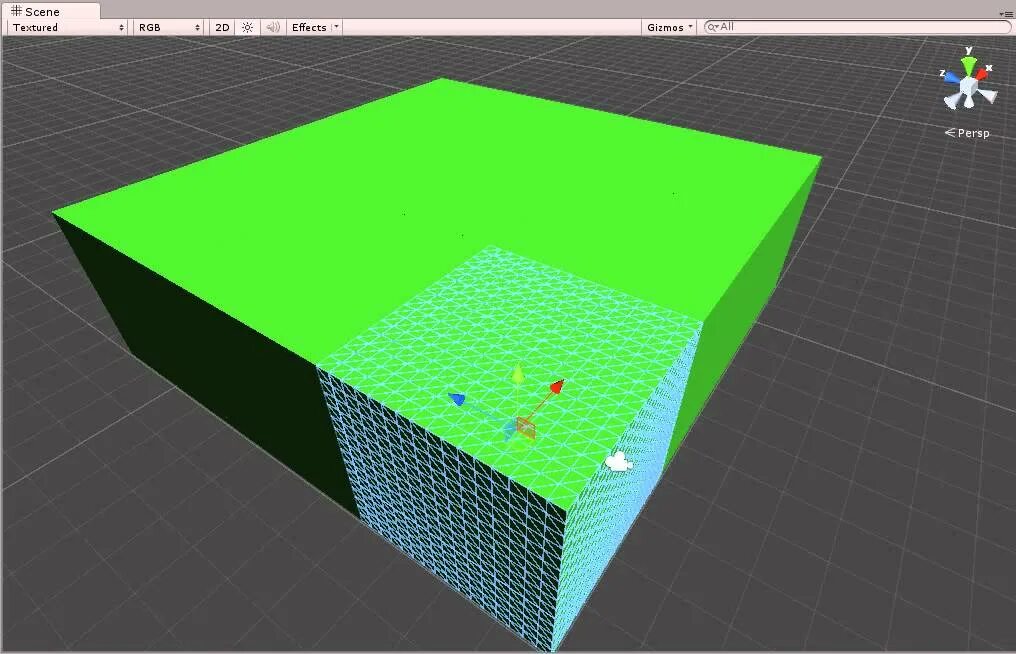This screenshot has width=1016, height=654.
Task: Click the blue Z axis cone on scene gizmo
Action: click(951, 76)
